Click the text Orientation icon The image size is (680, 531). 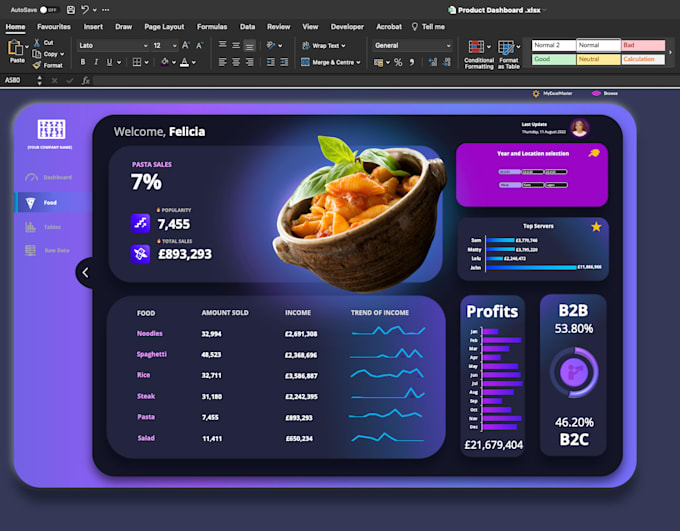[x=271, y=45]
